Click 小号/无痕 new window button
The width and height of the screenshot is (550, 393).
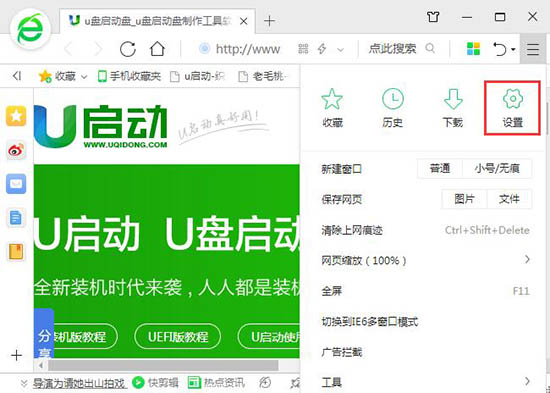497,169
